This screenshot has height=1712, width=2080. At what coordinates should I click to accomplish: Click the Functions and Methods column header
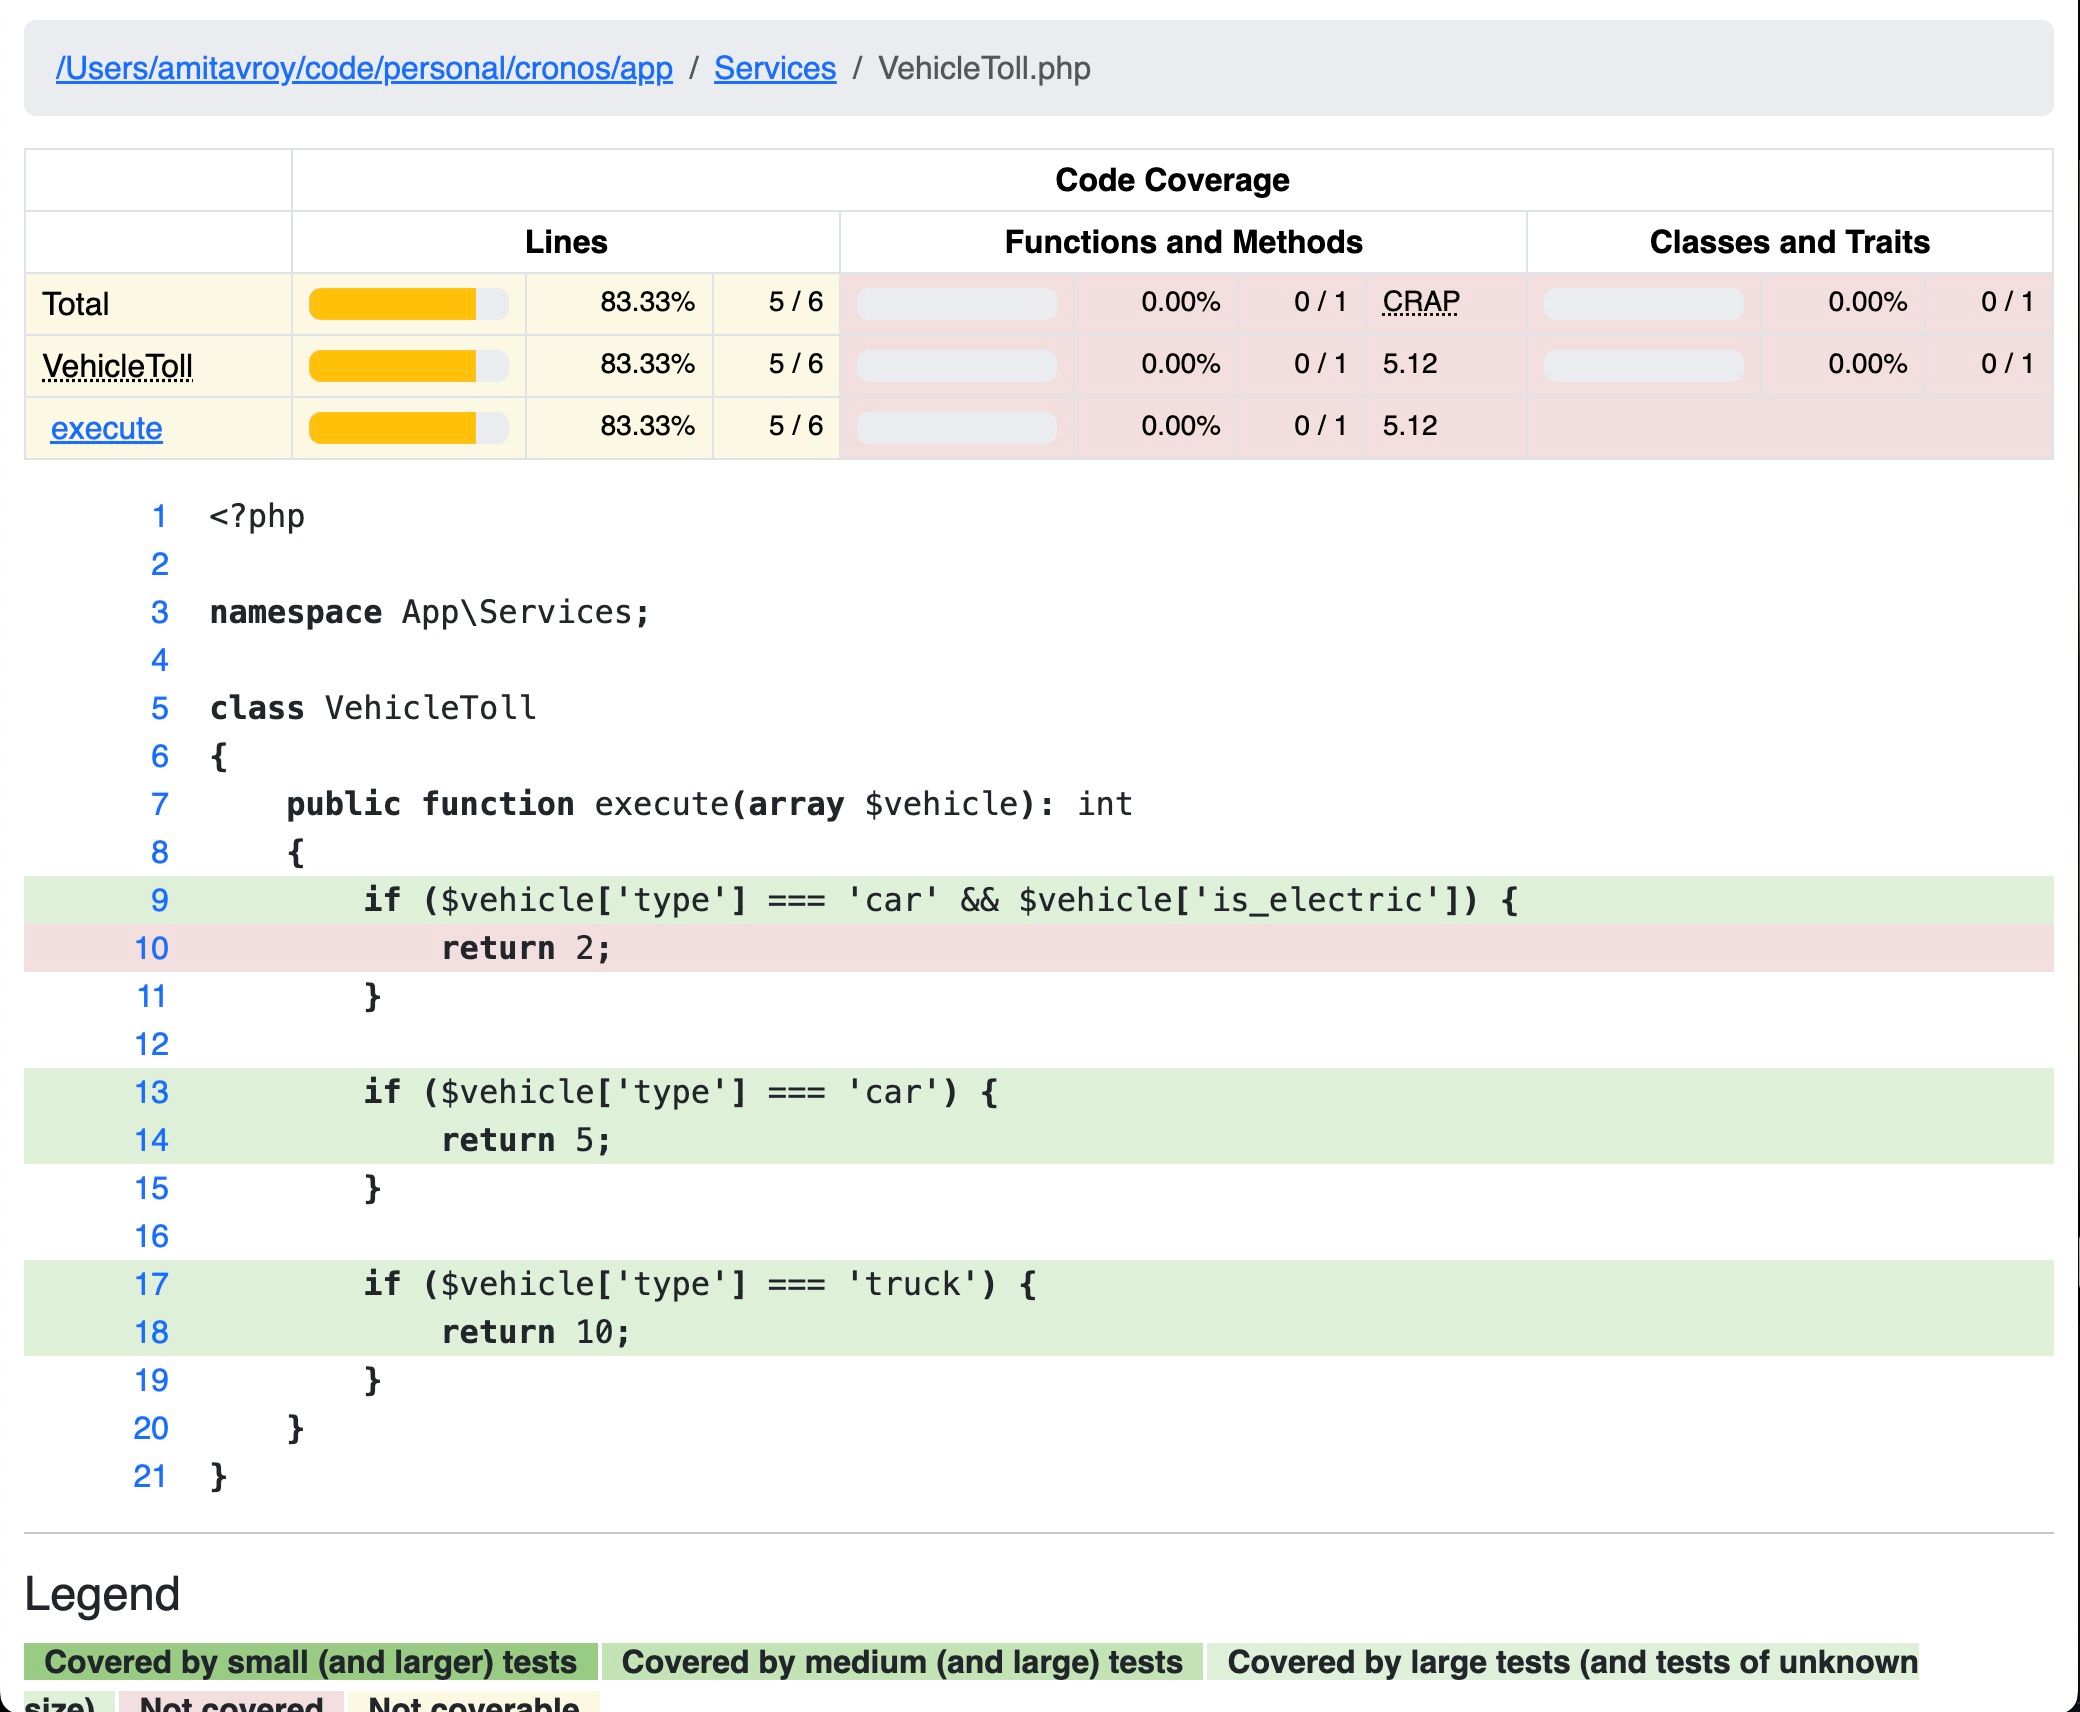tap(1183, 242)
